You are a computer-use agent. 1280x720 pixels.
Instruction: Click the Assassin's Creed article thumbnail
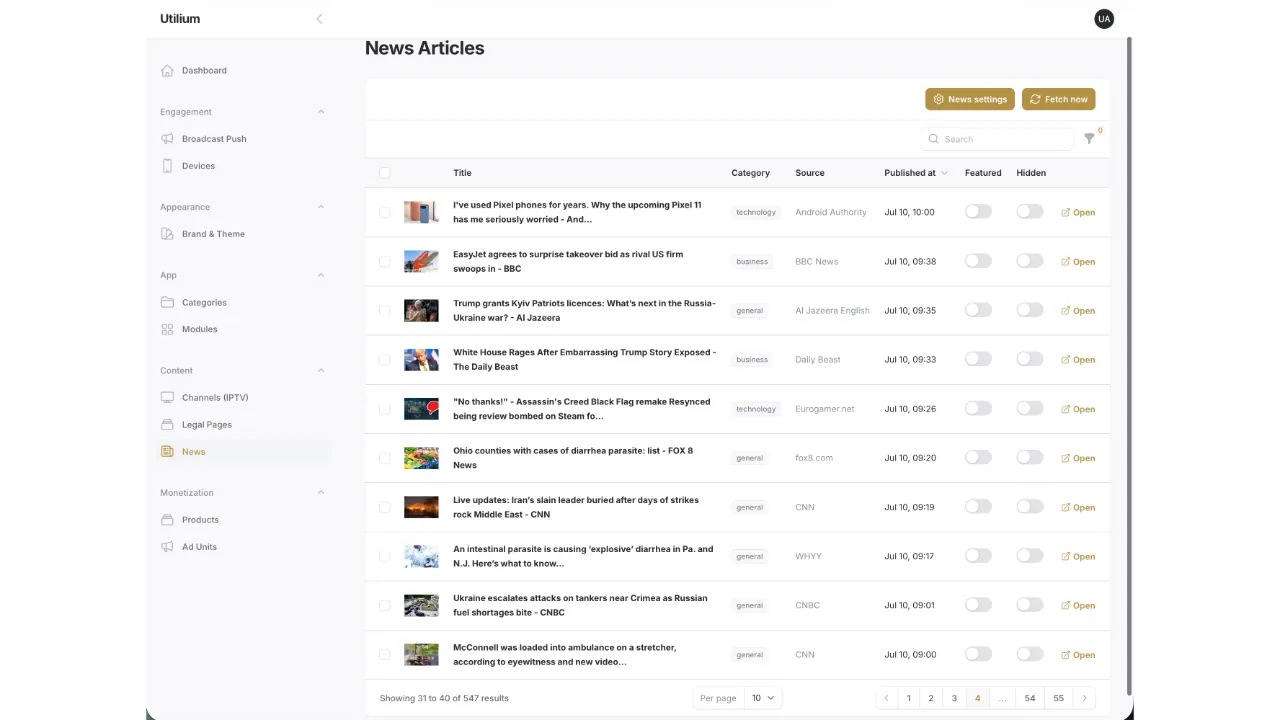point(421,409)
